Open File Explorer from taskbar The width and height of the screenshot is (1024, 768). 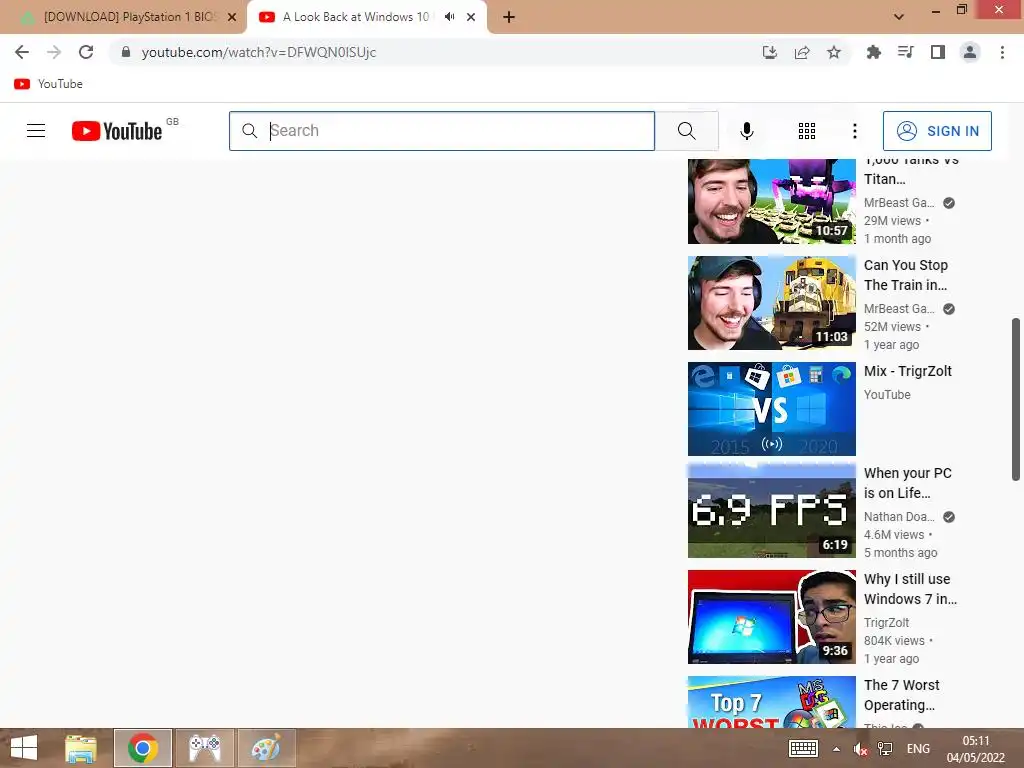coord(81,748)
